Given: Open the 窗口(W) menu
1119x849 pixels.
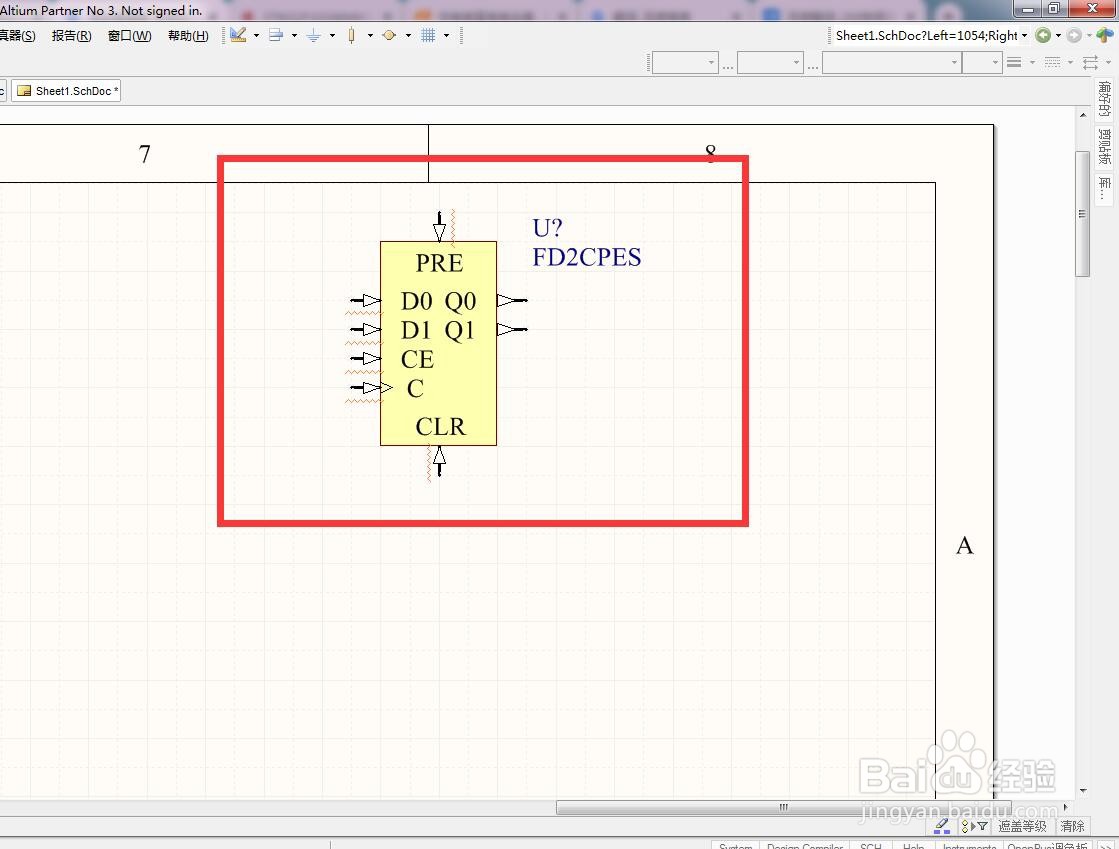Looking at the screenshot, I should (129, 36).
